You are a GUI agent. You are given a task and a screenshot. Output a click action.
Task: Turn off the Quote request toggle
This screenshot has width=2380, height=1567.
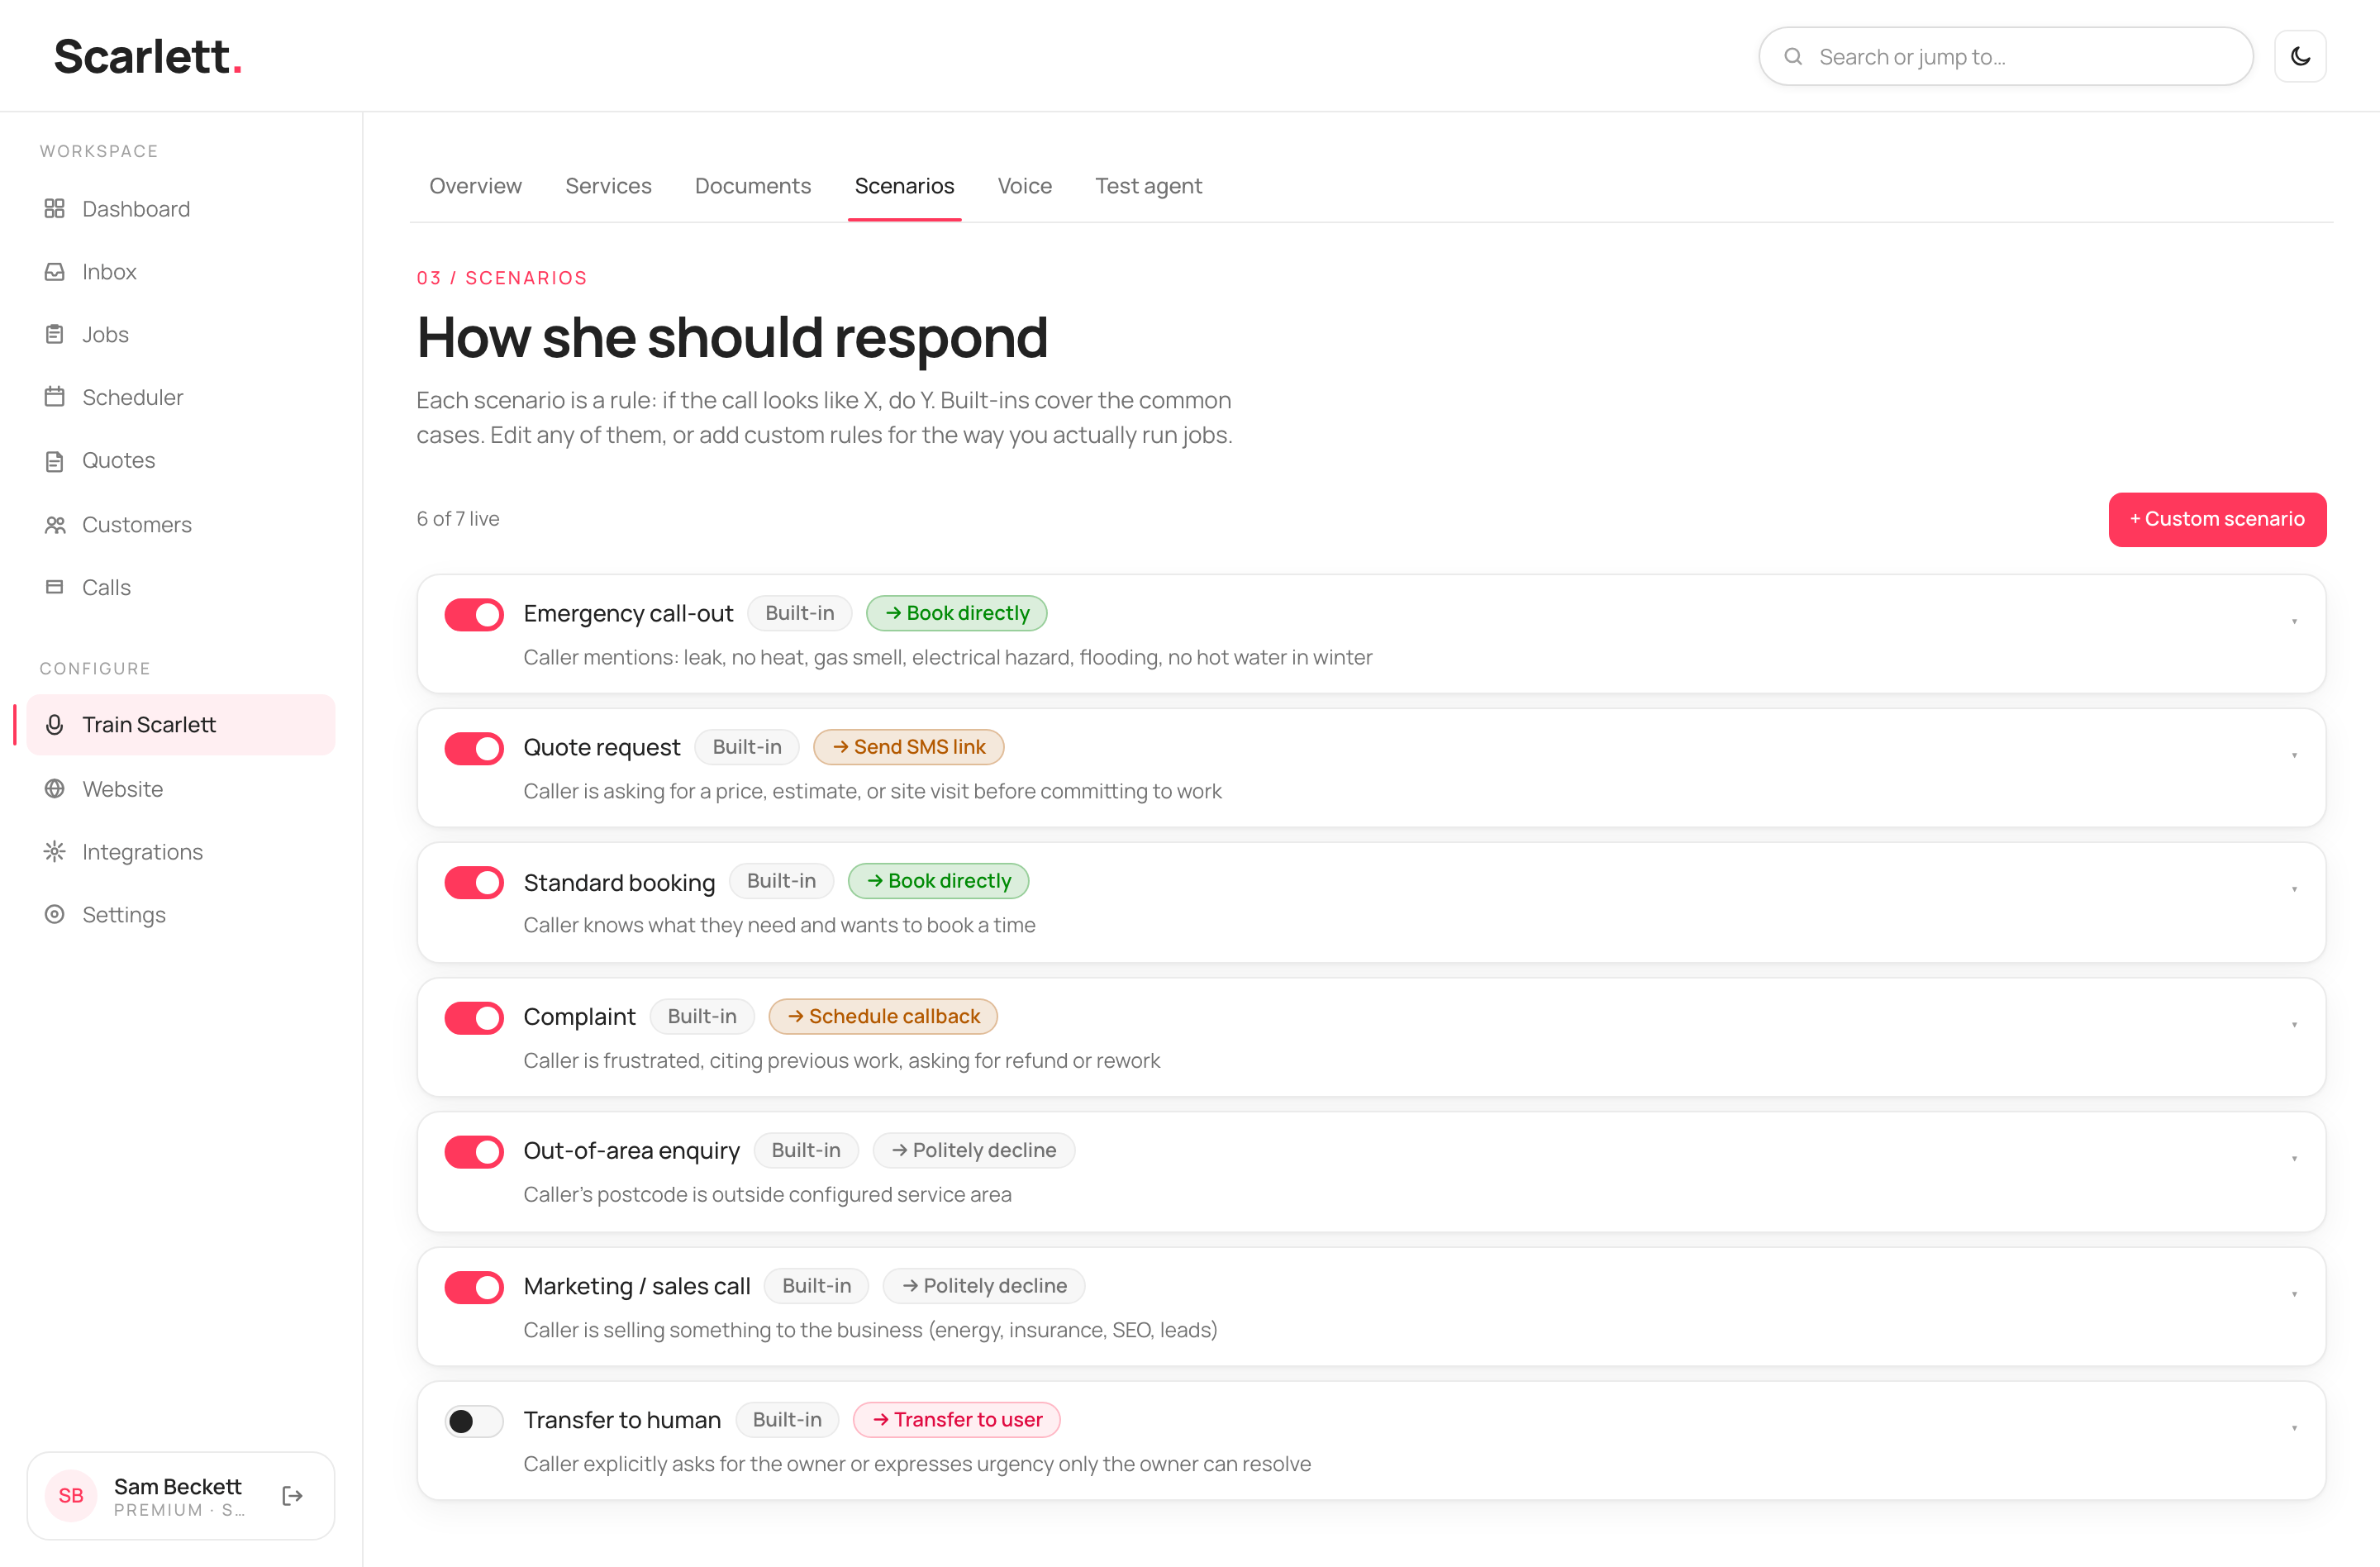click(x=474, y=749)
